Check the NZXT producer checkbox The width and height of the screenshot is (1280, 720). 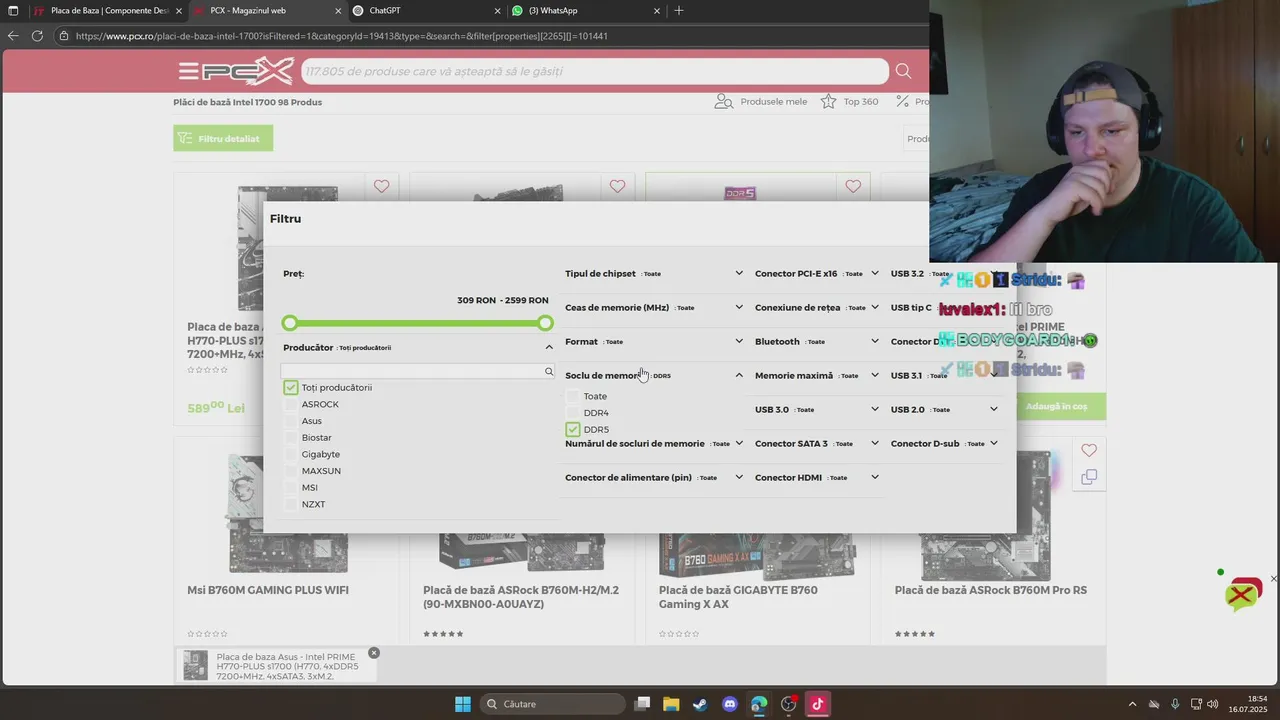[291, 504]
